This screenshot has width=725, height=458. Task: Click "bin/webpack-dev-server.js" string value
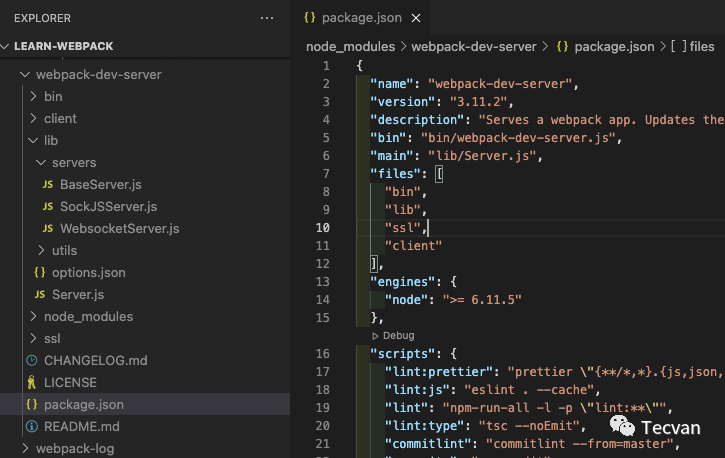[x=518, y=138]
